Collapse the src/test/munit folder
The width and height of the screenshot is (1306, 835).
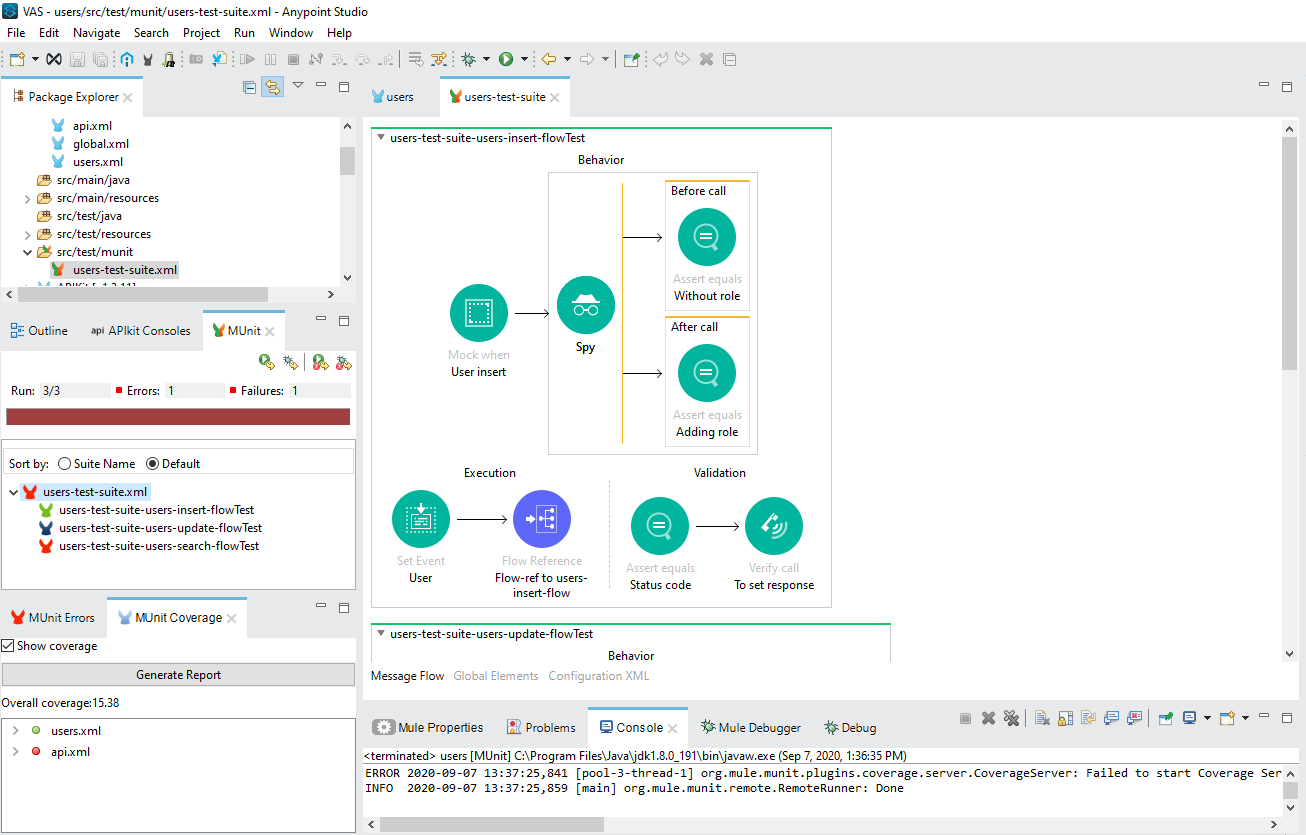pos(28,252)
